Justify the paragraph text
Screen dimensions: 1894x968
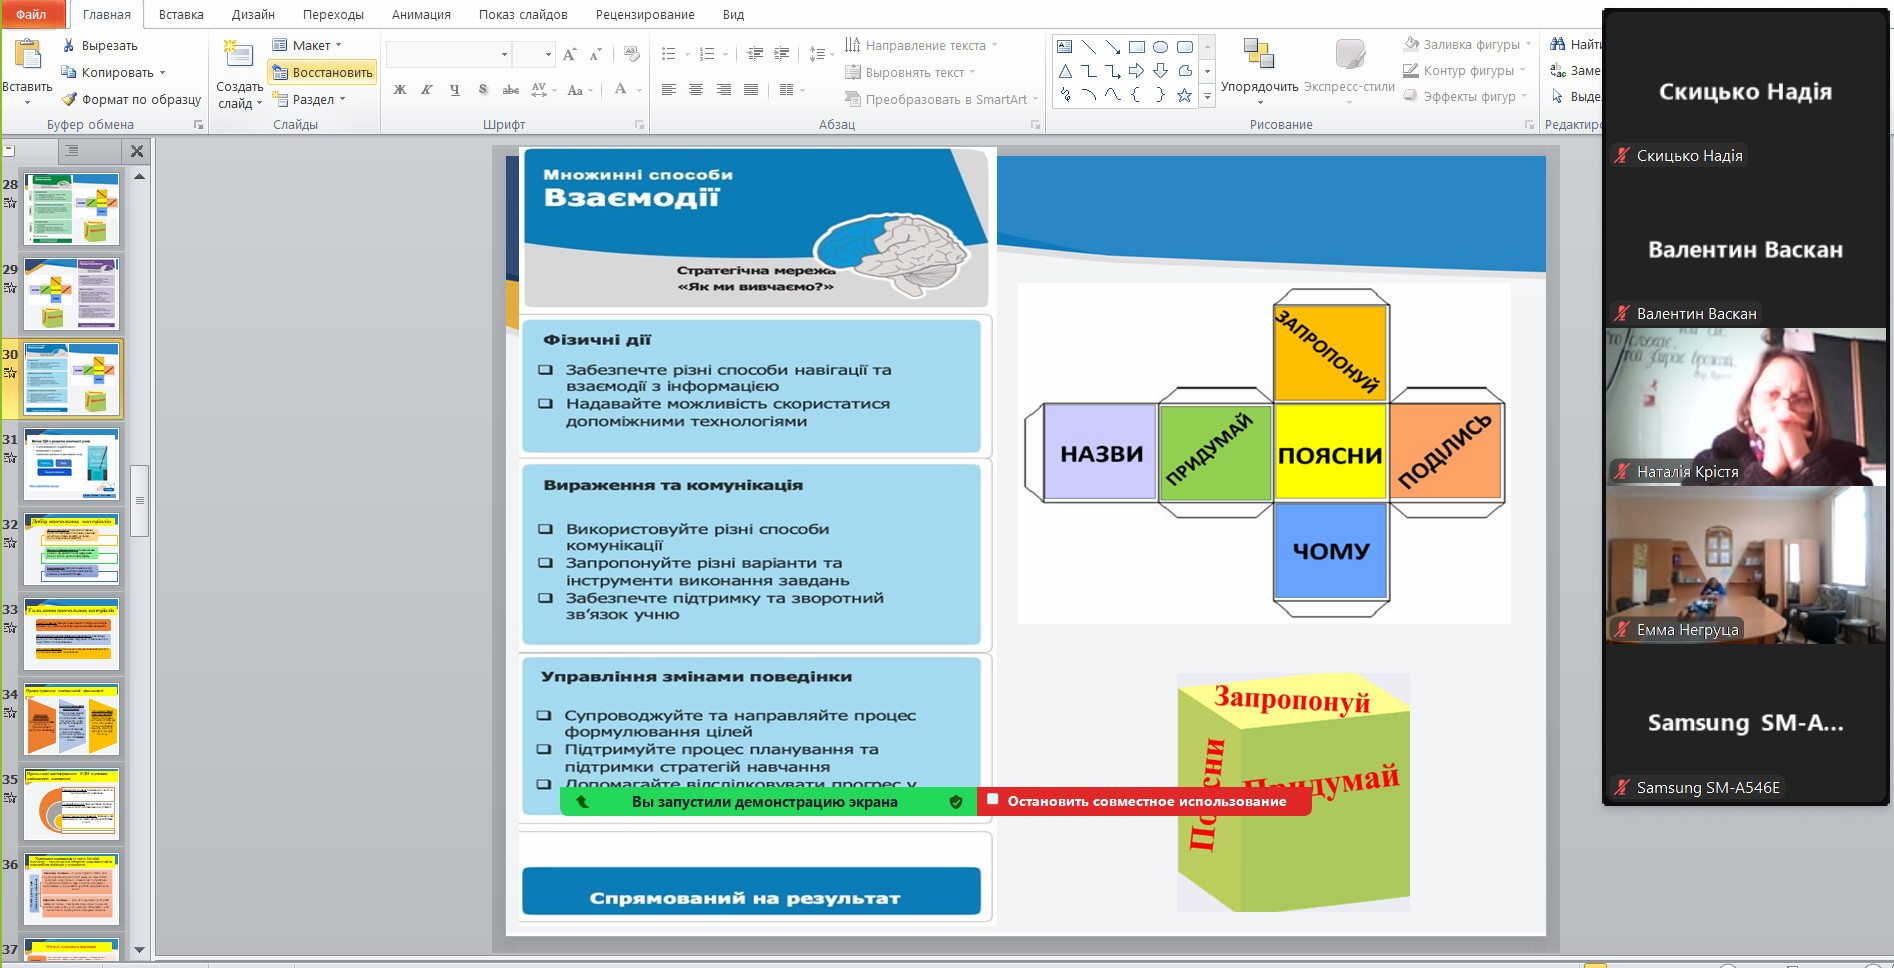[x=751, y=90]
